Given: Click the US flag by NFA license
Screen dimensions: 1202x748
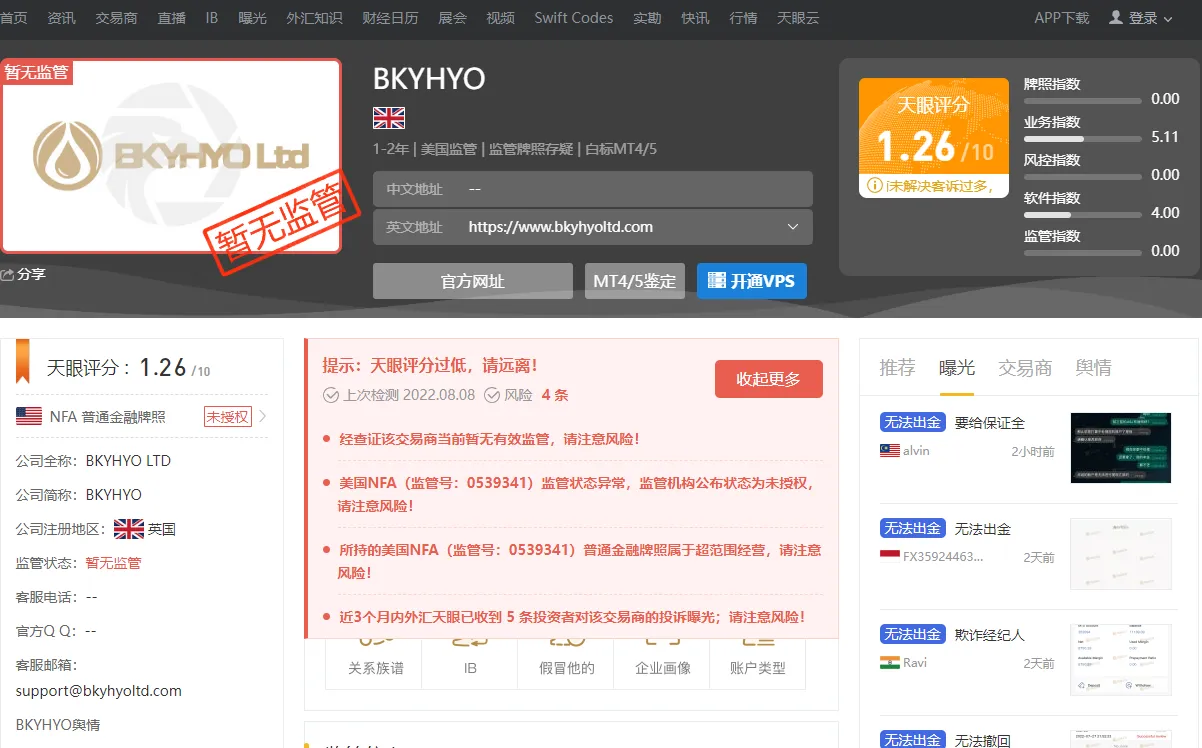Looking at the screenshot, I should [x=29, y=416].
